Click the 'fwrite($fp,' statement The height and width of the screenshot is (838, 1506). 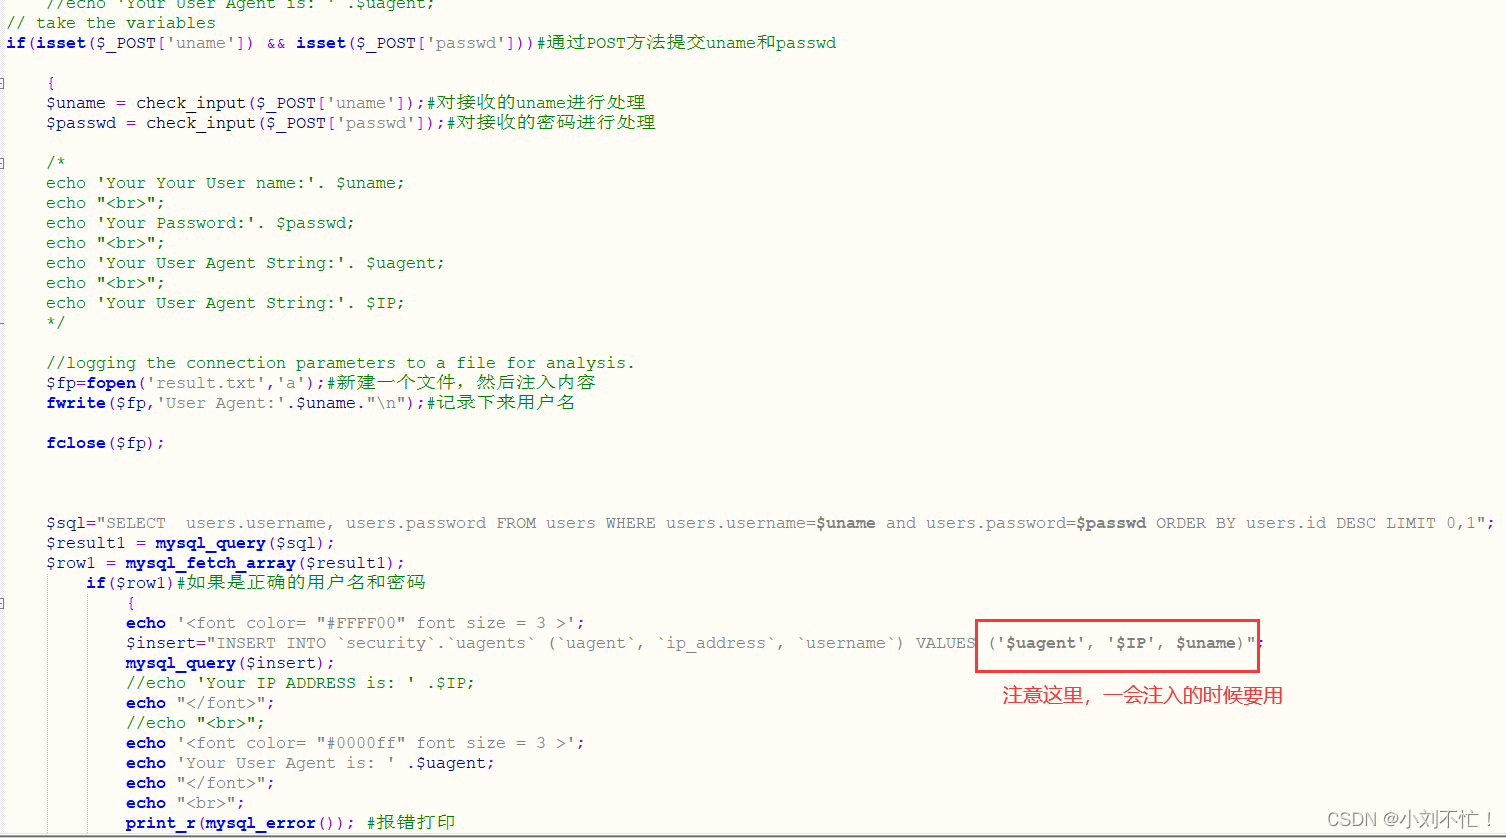236,403
